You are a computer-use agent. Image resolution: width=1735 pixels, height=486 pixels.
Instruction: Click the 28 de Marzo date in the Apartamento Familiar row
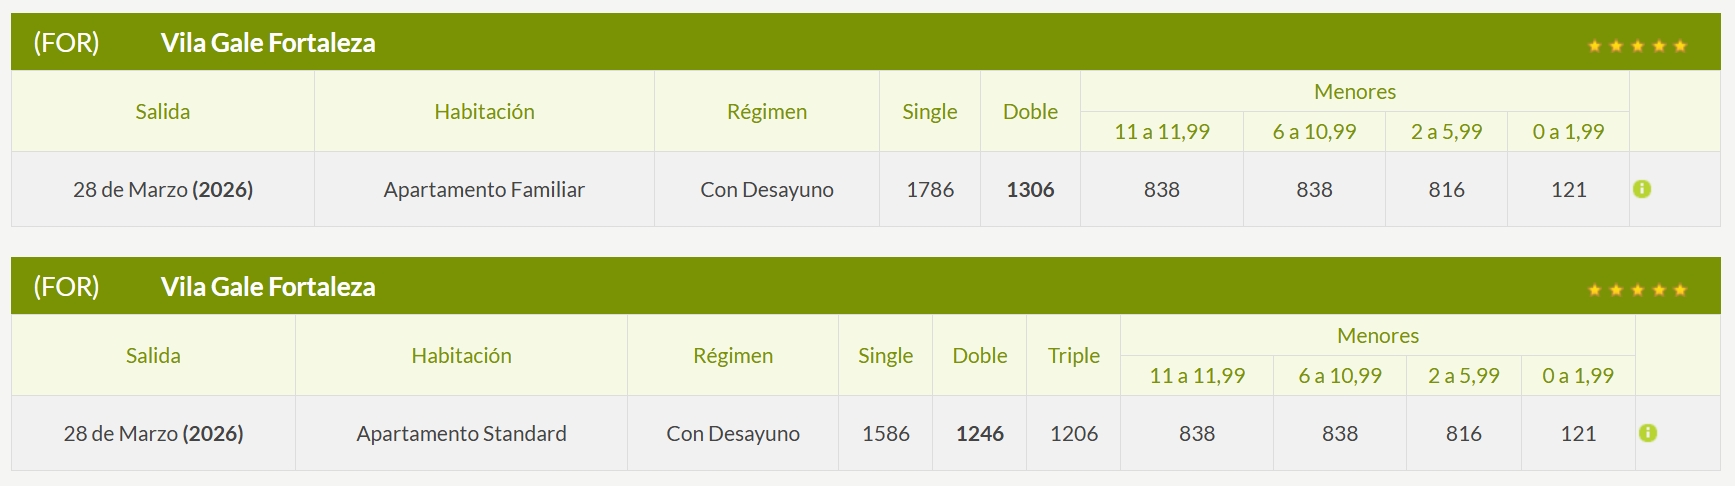[x=162, y=190]
